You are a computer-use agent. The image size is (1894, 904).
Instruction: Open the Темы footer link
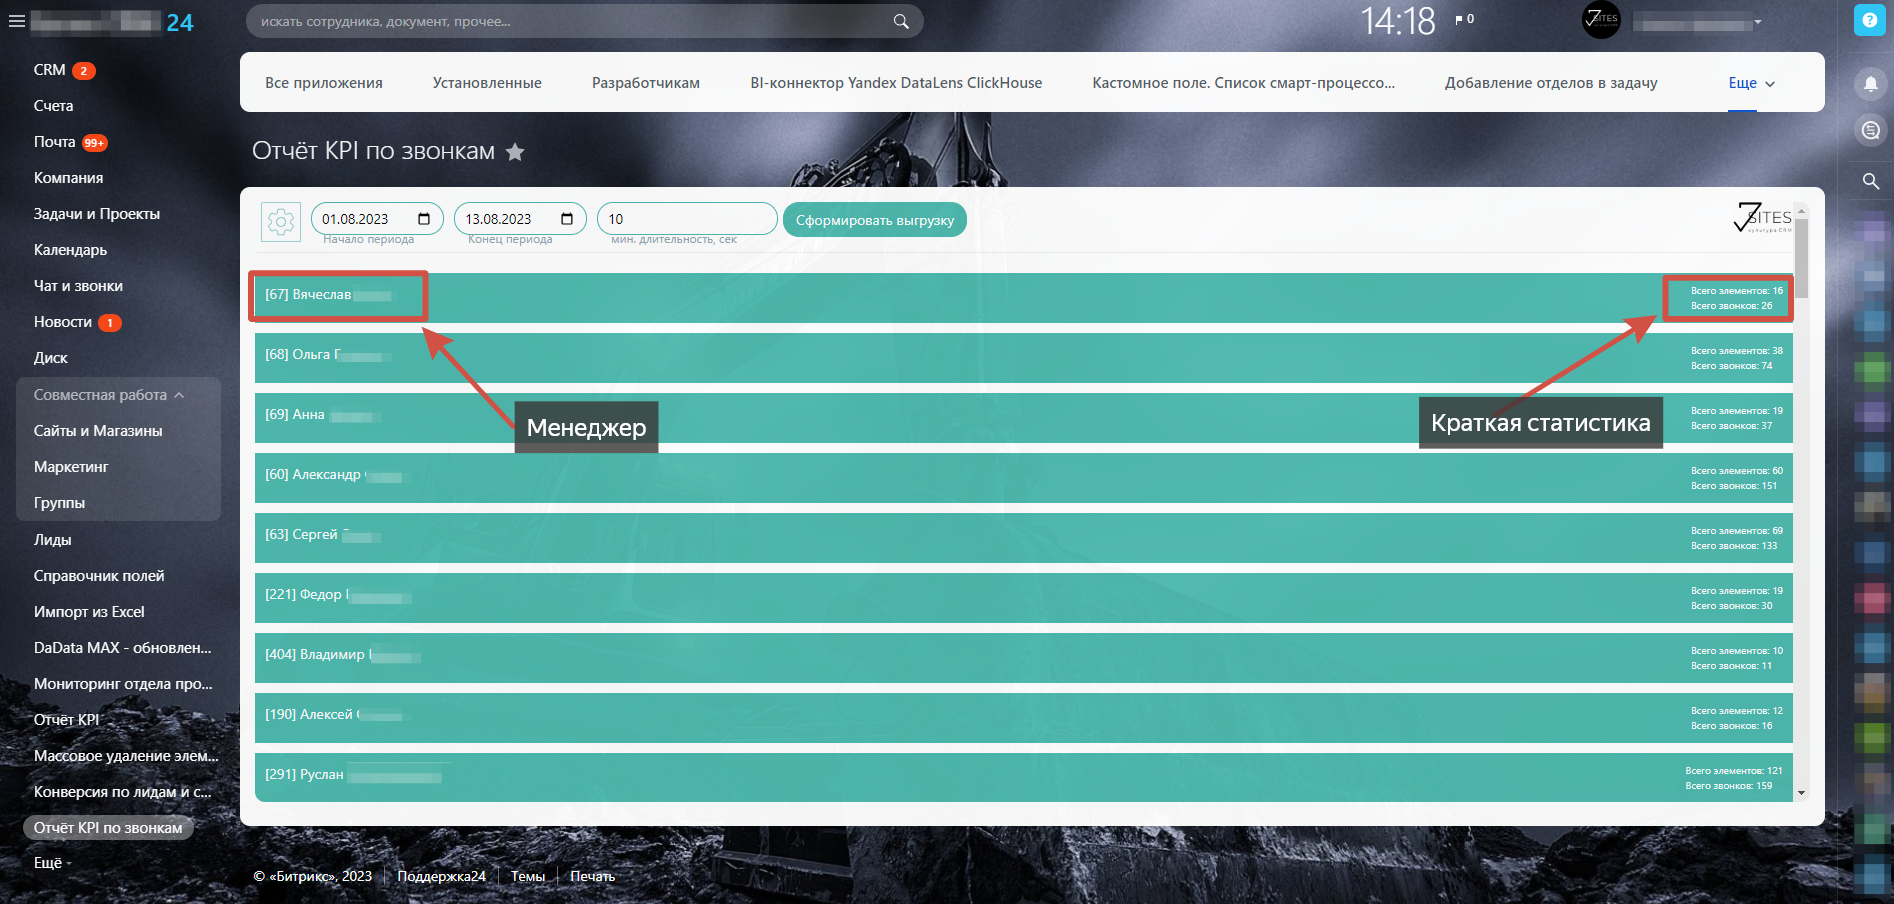pos(528,876)
